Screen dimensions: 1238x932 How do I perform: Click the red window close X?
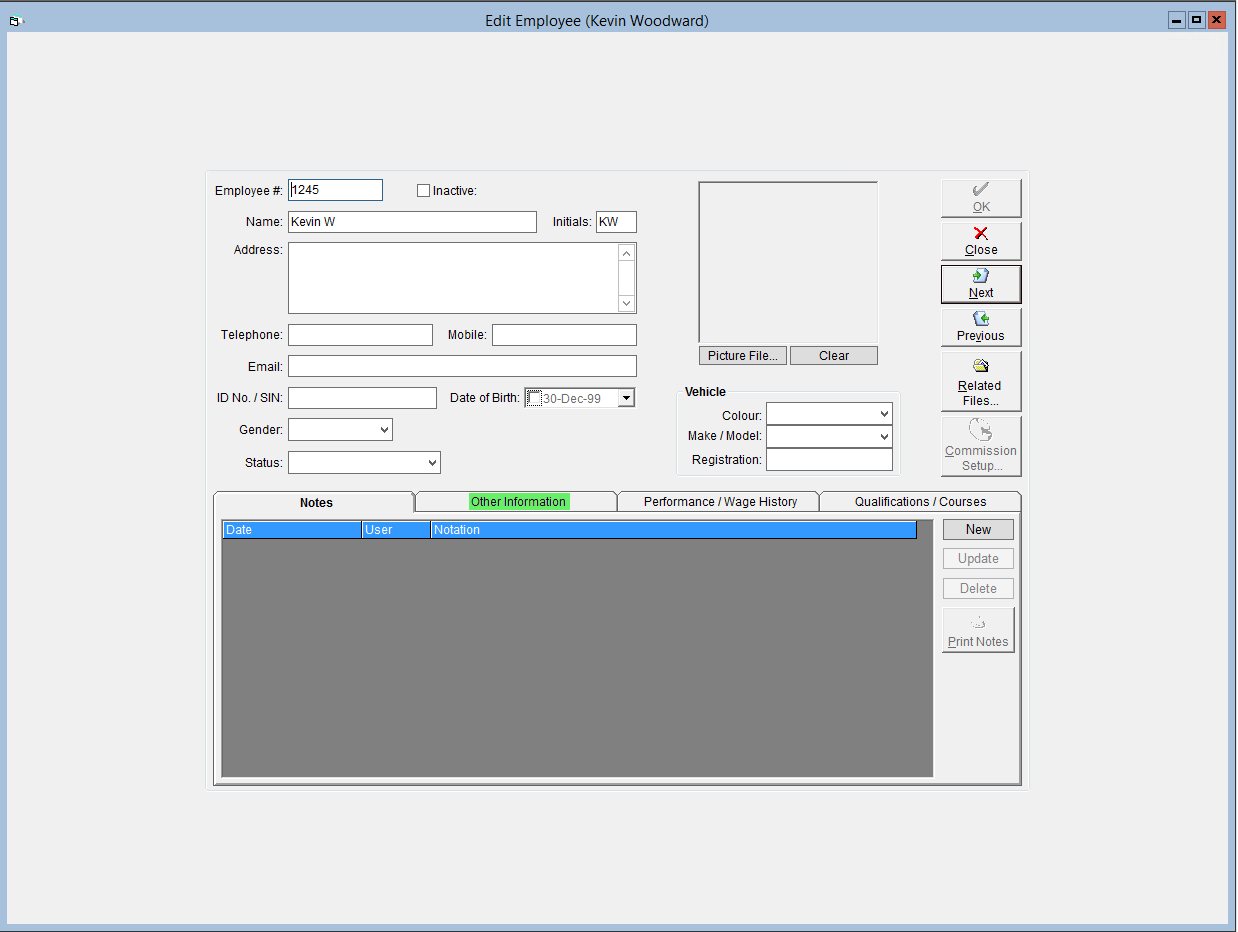1217,20
